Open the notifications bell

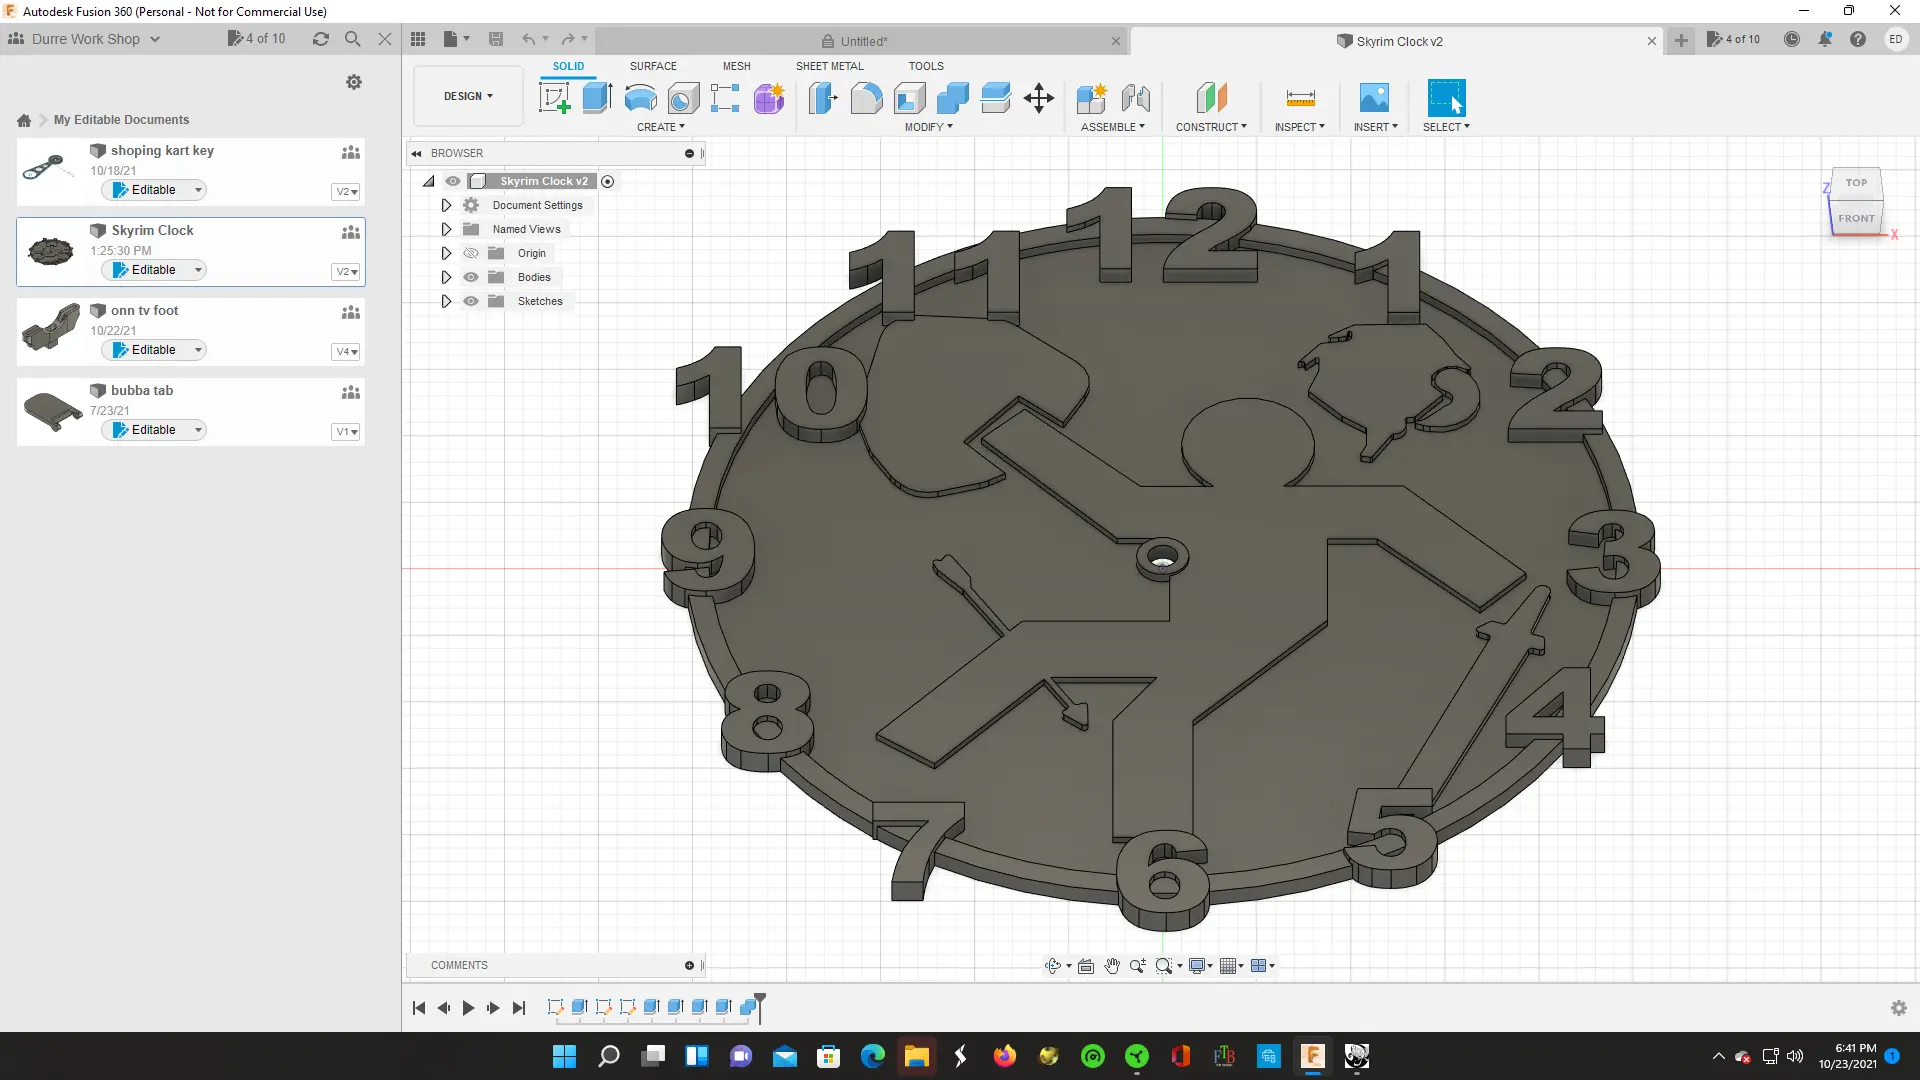tap(1825, 39)
